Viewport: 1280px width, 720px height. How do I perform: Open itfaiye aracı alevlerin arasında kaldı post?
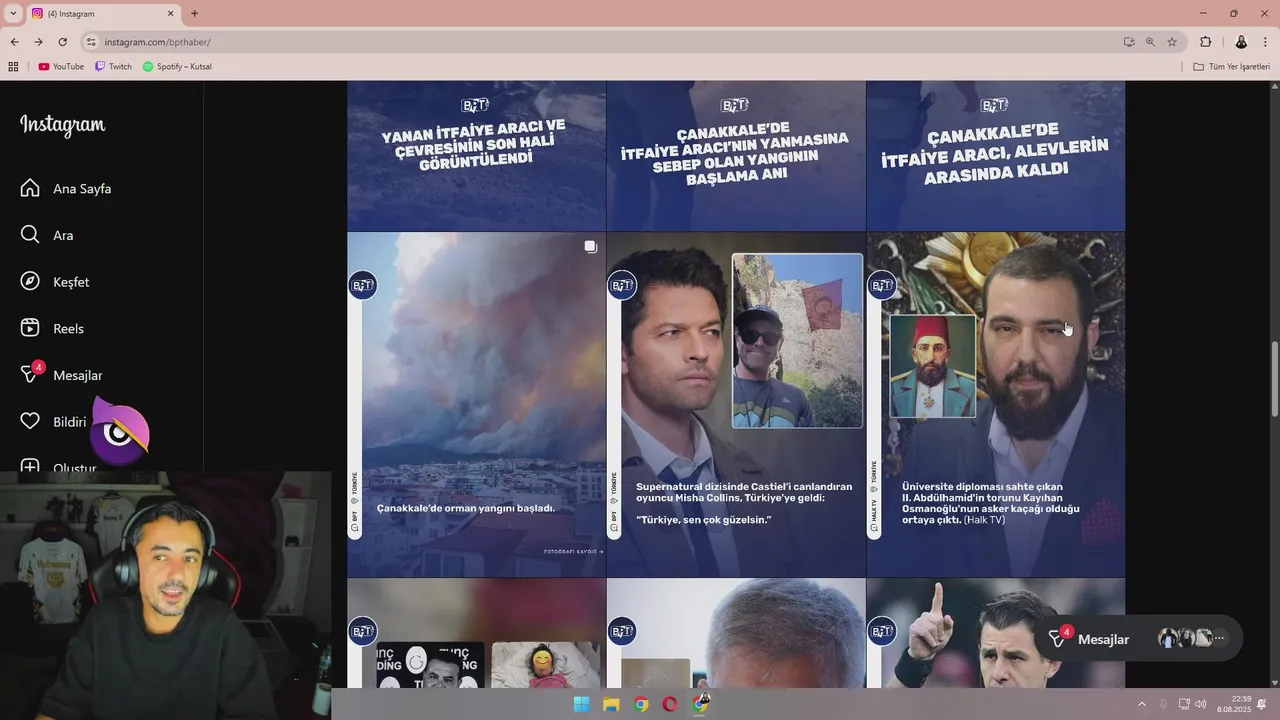click(x=996, y=156)
